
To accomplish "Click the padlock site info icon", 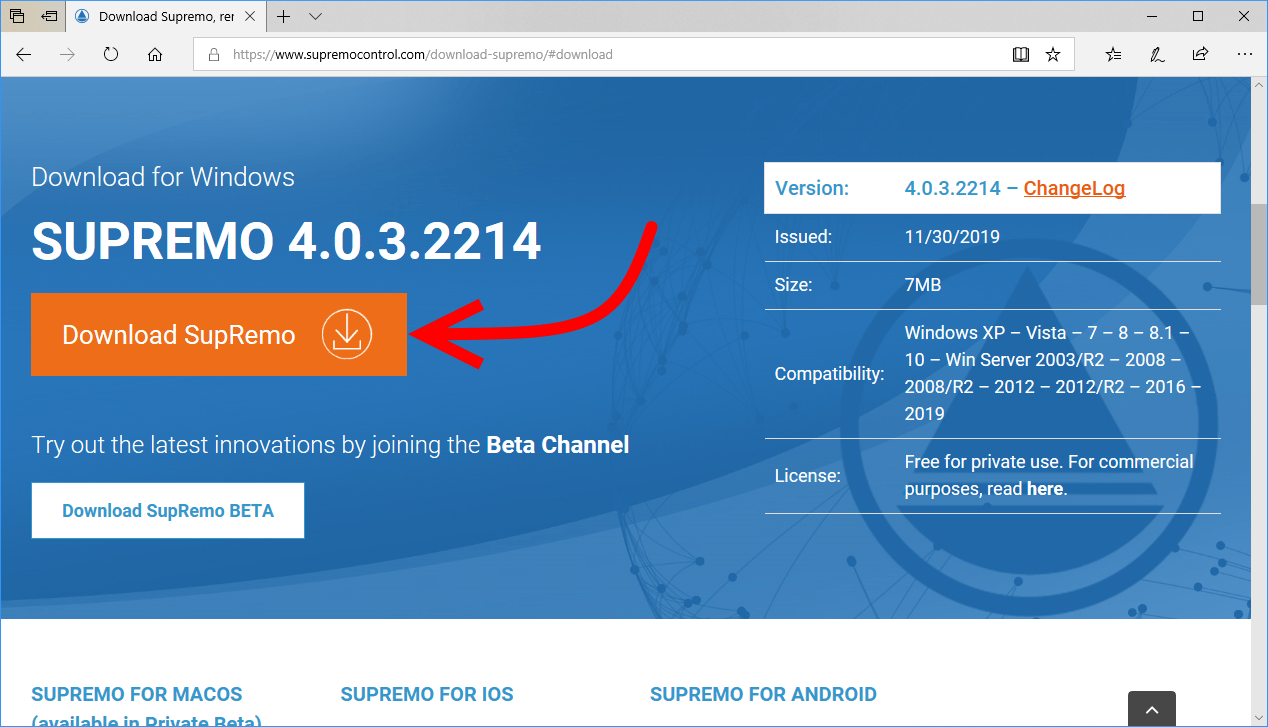I will click(x=213, y=55).
